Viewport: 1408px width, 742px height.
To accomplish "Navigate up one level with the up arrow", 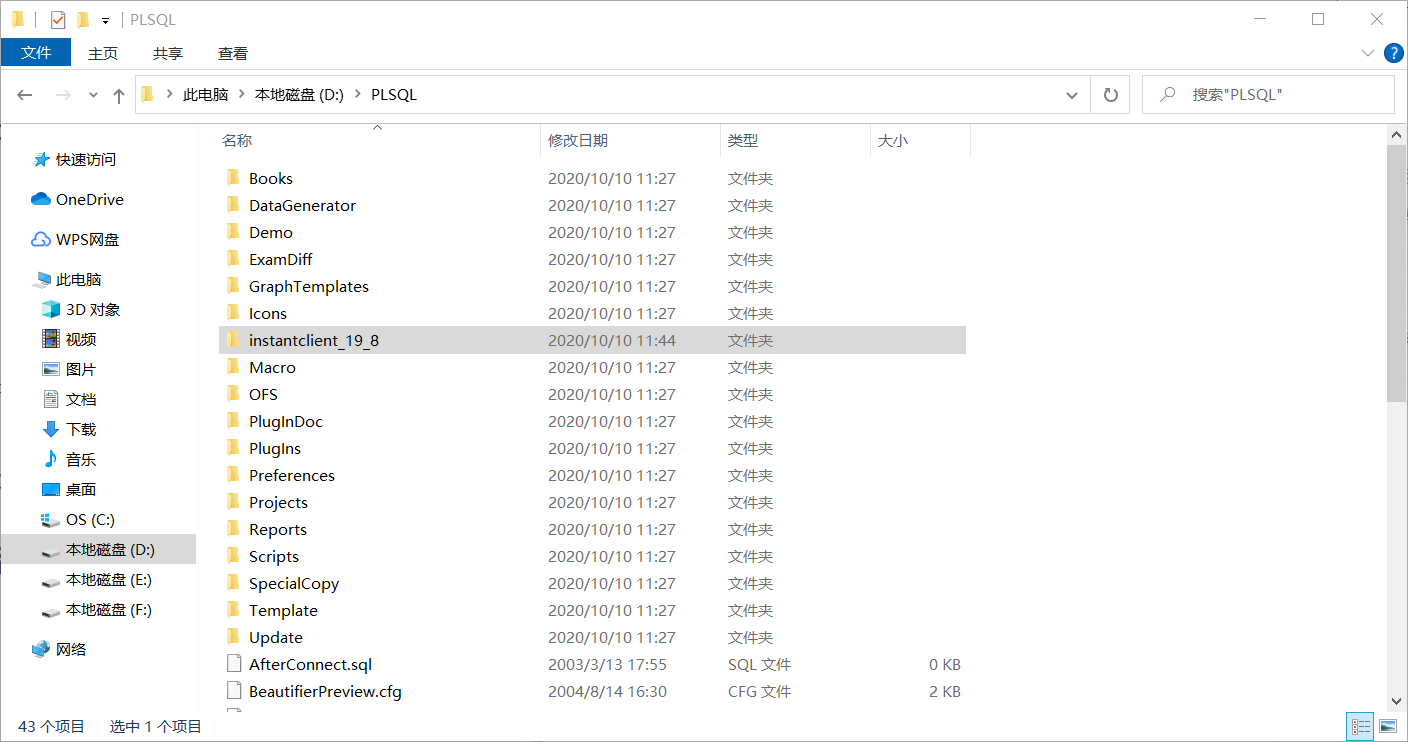I will 118,94.
